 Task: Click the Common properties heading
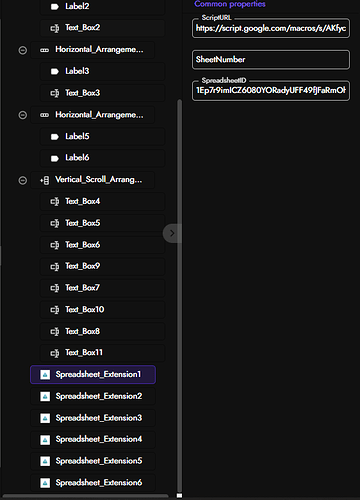click(230, 4)
